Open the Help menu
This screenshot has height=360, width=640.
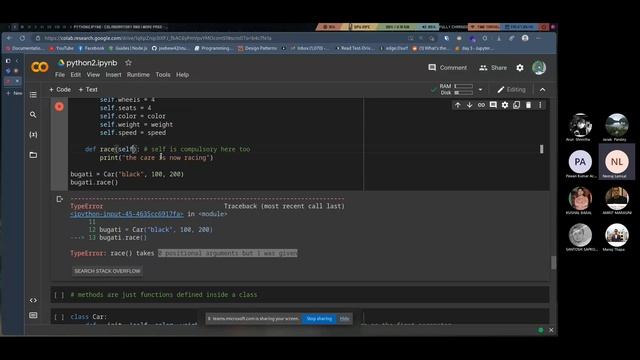[182, 75]
